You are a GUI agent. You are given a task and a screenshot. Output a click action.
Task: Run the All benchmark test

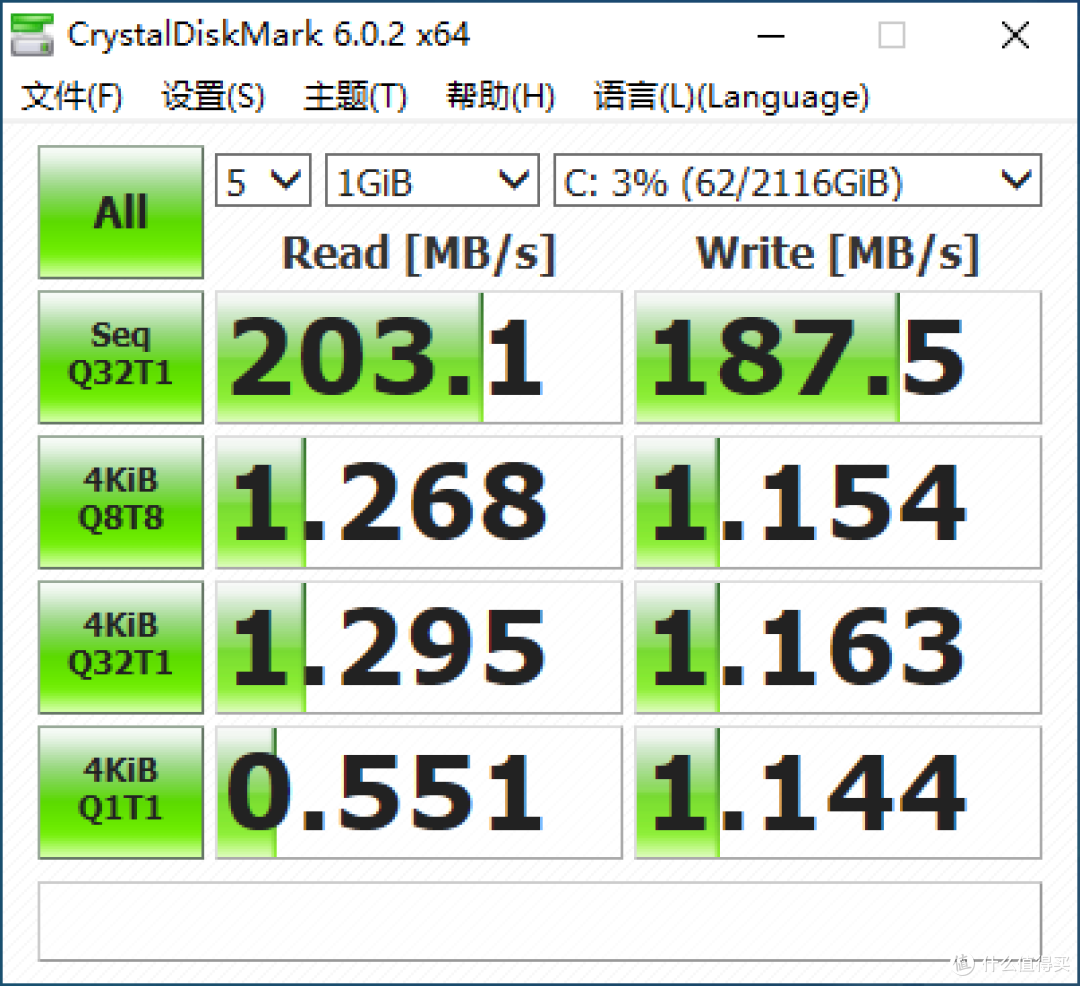coord(120,212)
